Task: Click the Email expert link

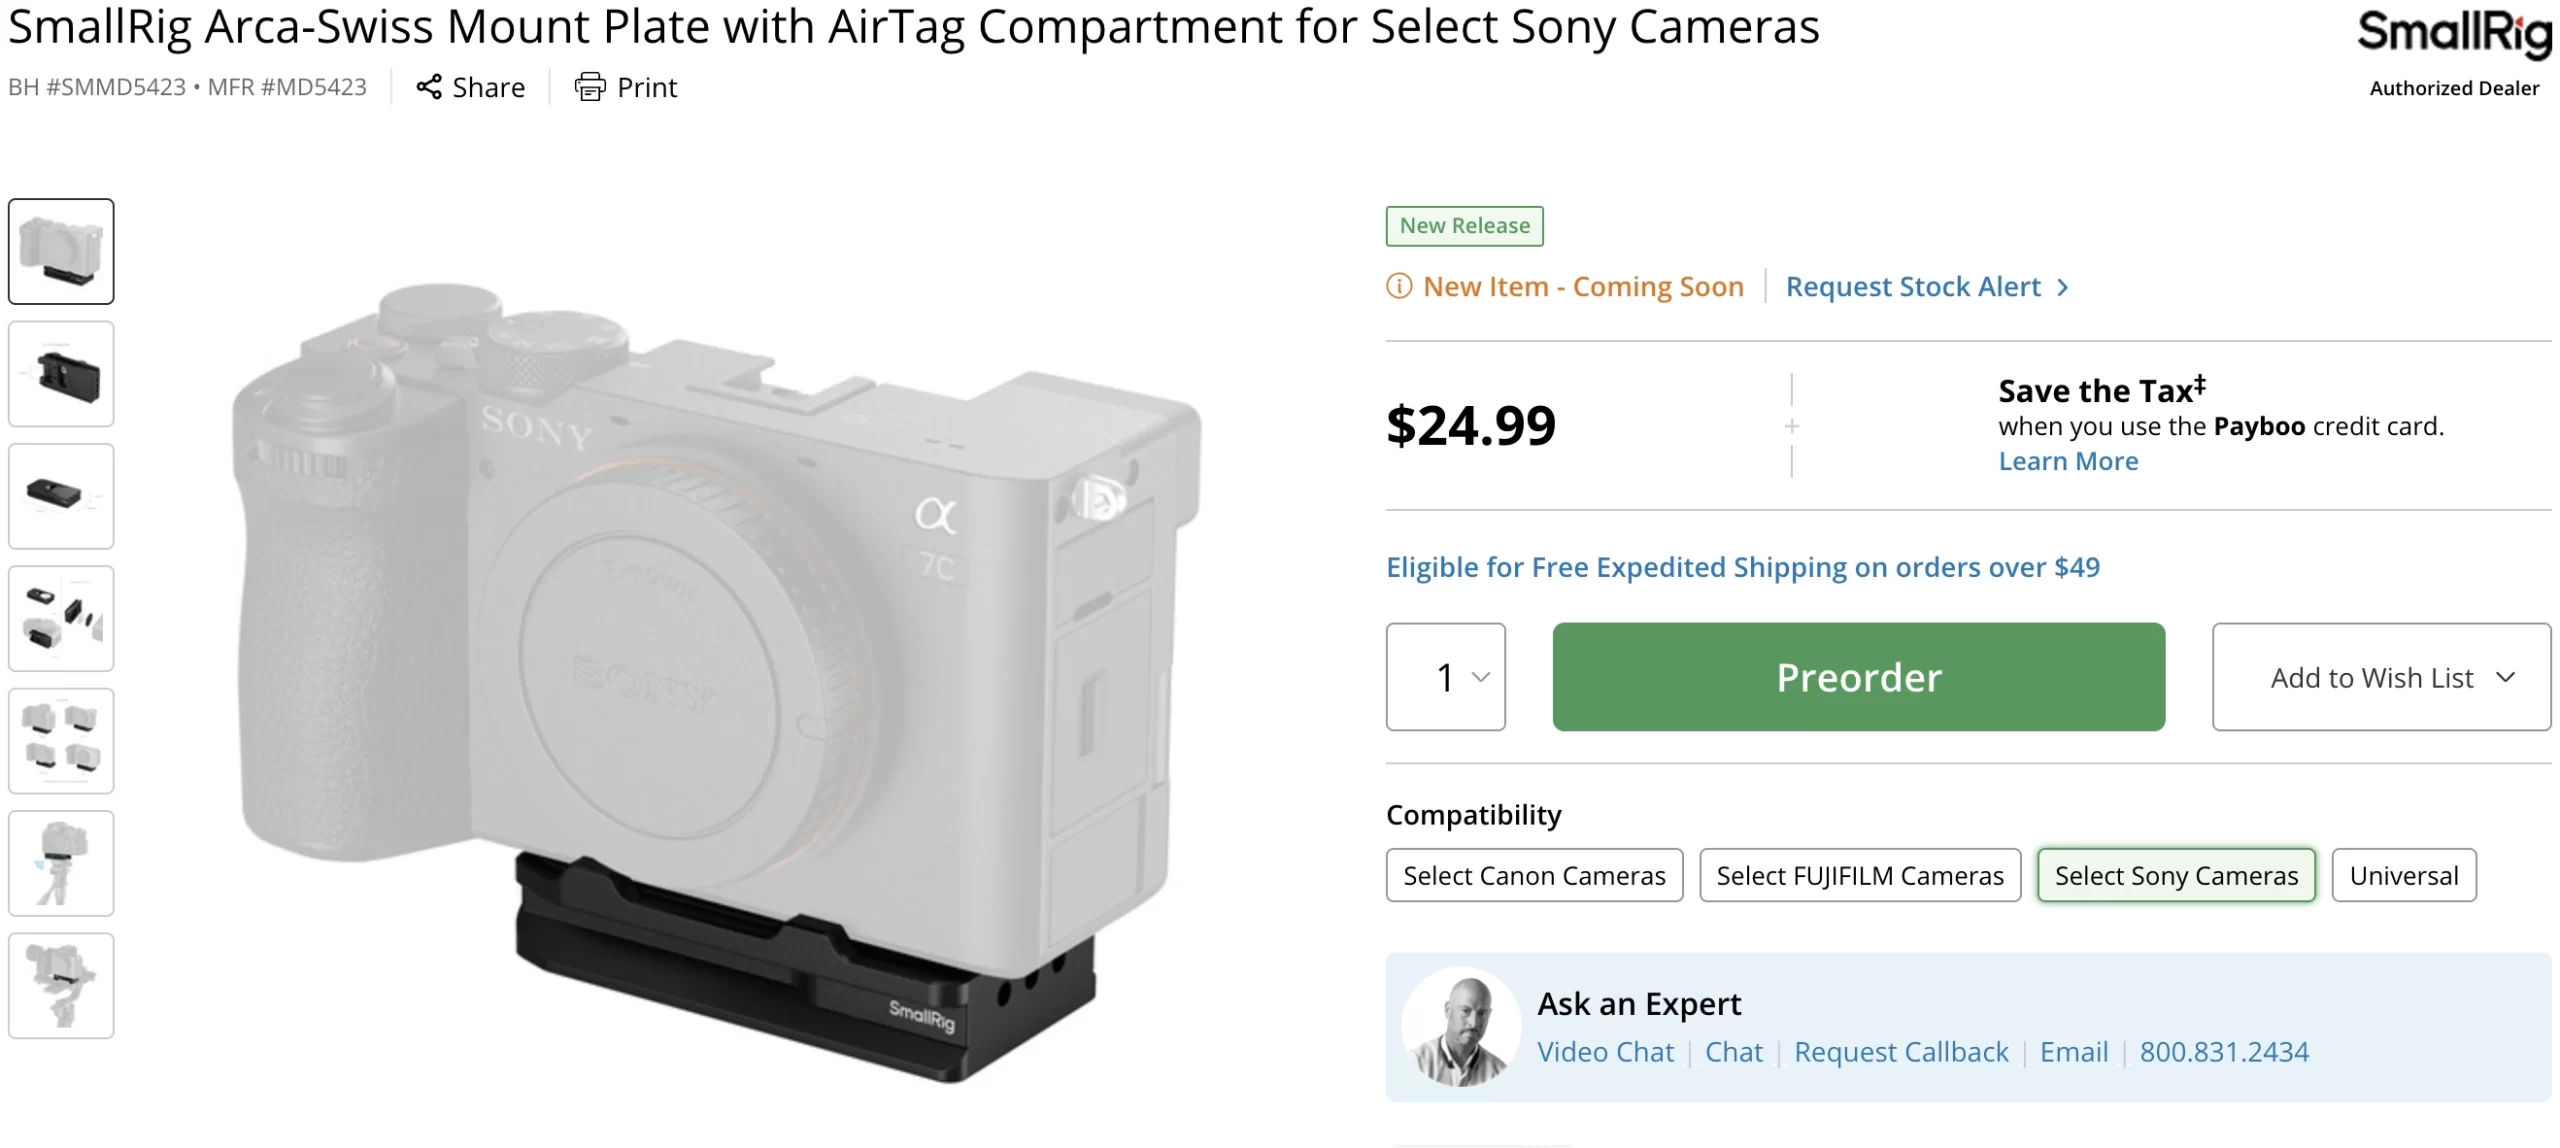Action: (x=2073, y=1052)
